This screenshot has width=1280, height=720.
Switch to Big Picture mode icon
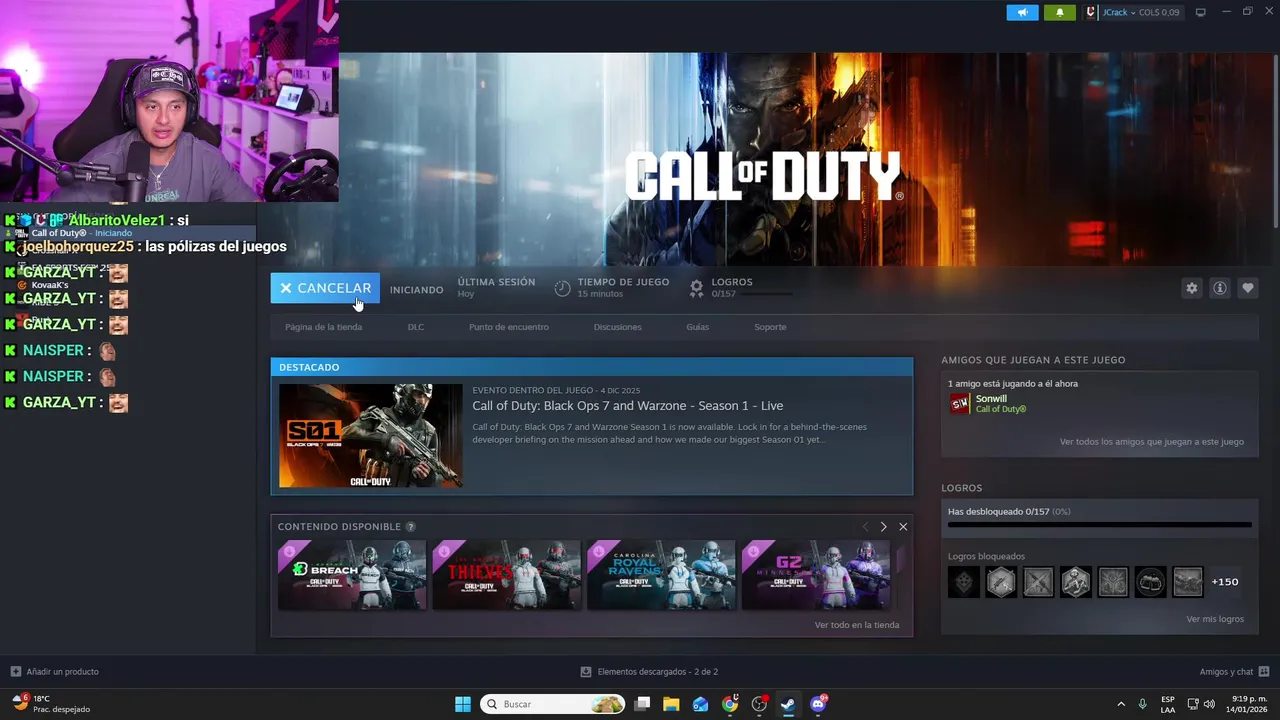(1201, 12)
